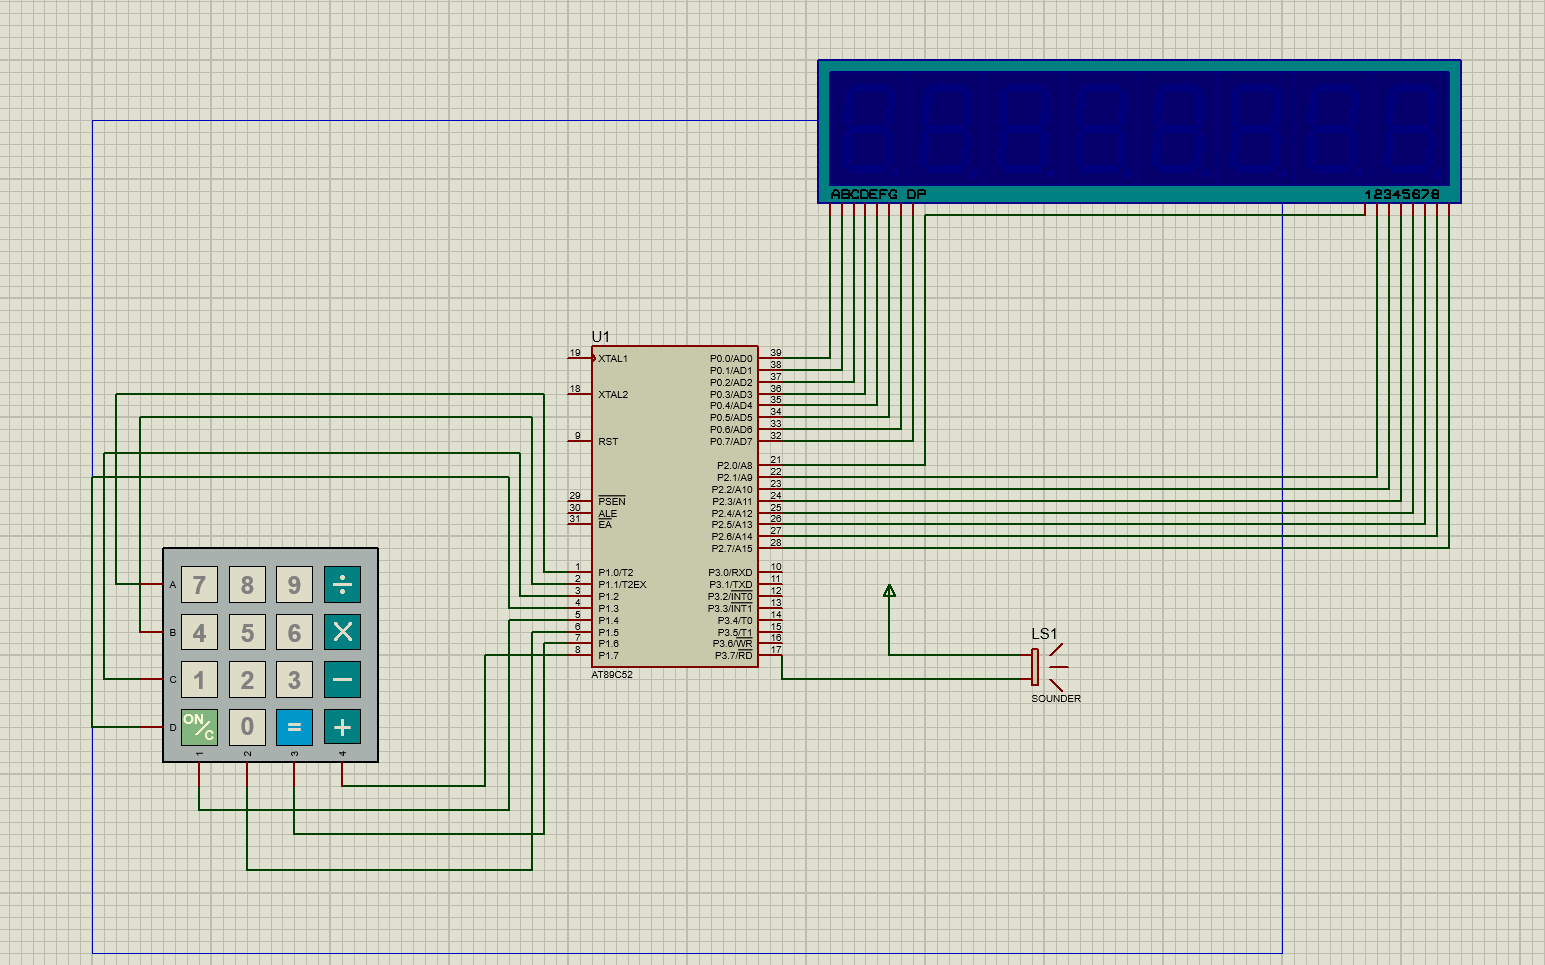Click the display digit pins 12345678 label
The height and width of the screenshot is (965, 1545).
pos(1402,194)
